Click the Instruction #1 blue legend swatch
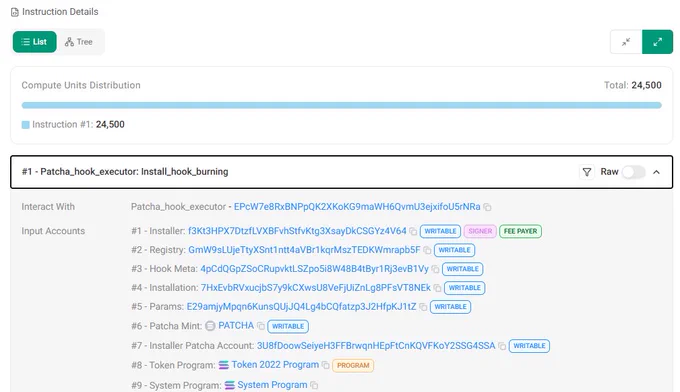Image resolution: width=680 pixels, height=392 pixels. [26, 125]
